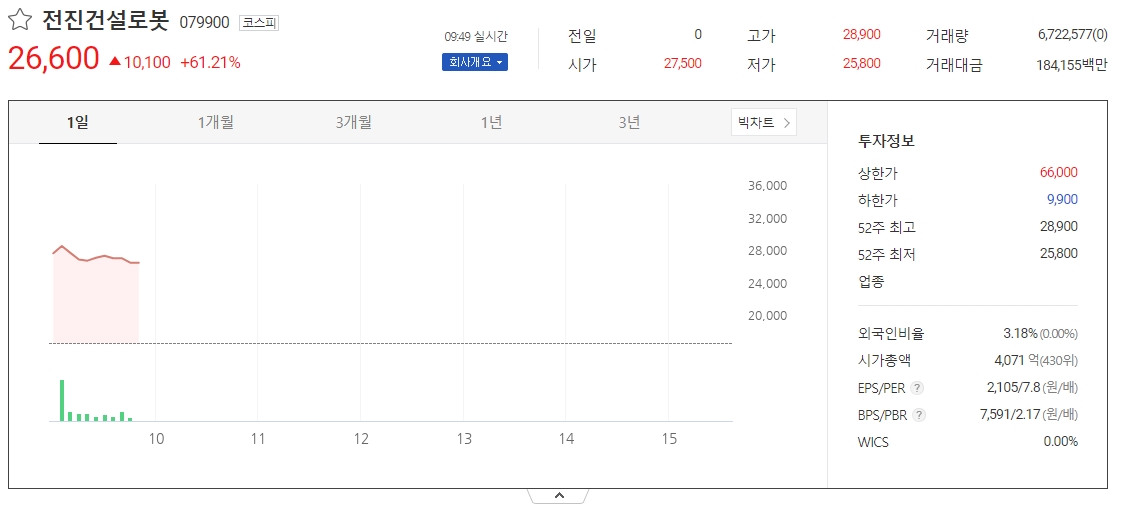
Task: Click the 09:49 실시간 timestamp
Action: tap(475, 37)
